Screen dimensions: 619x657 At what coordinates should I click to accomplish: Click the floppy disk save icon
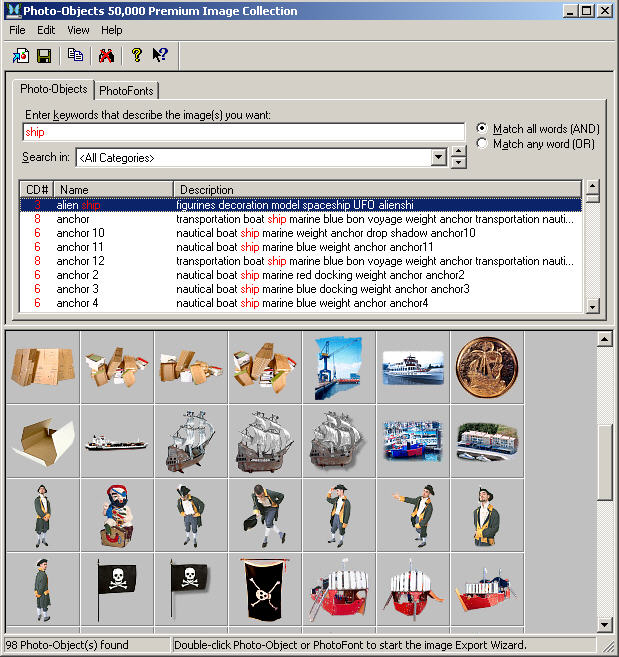click(44, 55)
